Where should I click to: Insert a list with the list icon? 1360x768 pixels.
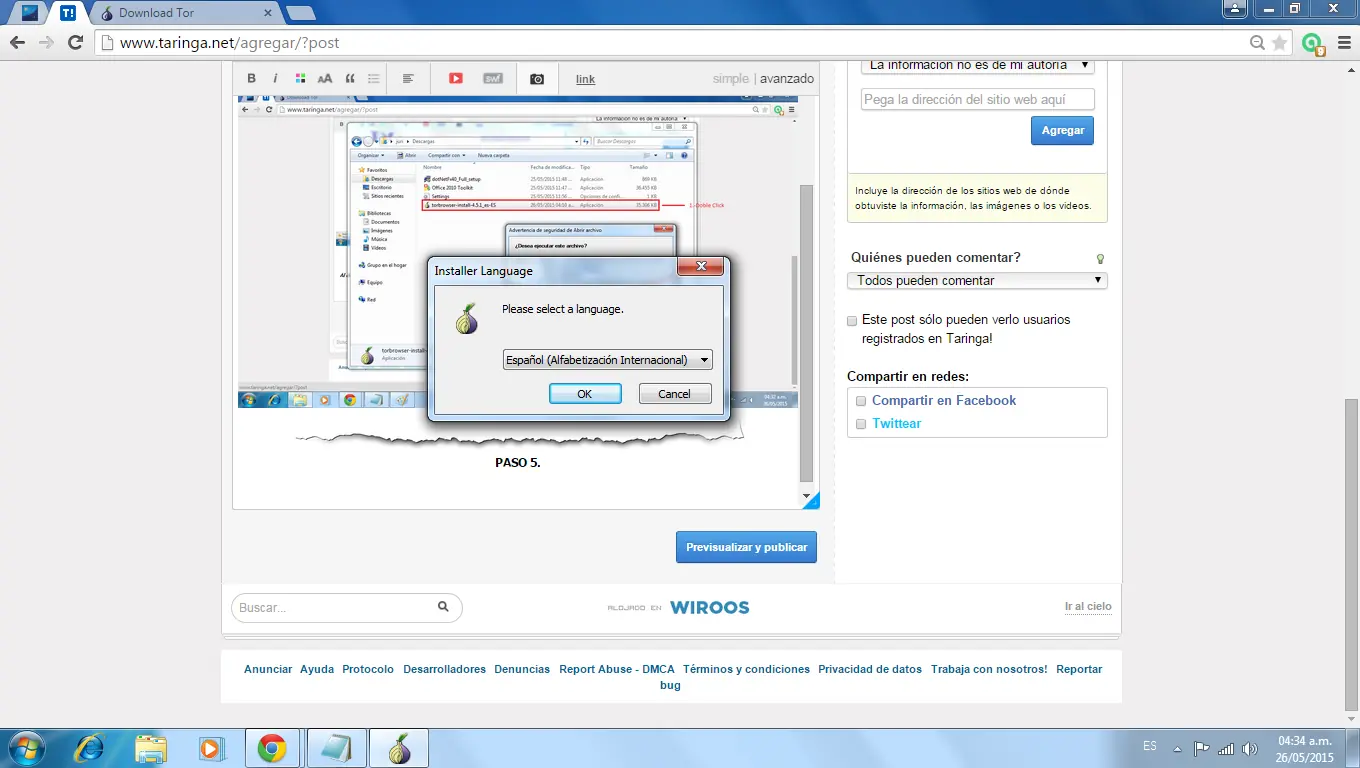[374, 78]
